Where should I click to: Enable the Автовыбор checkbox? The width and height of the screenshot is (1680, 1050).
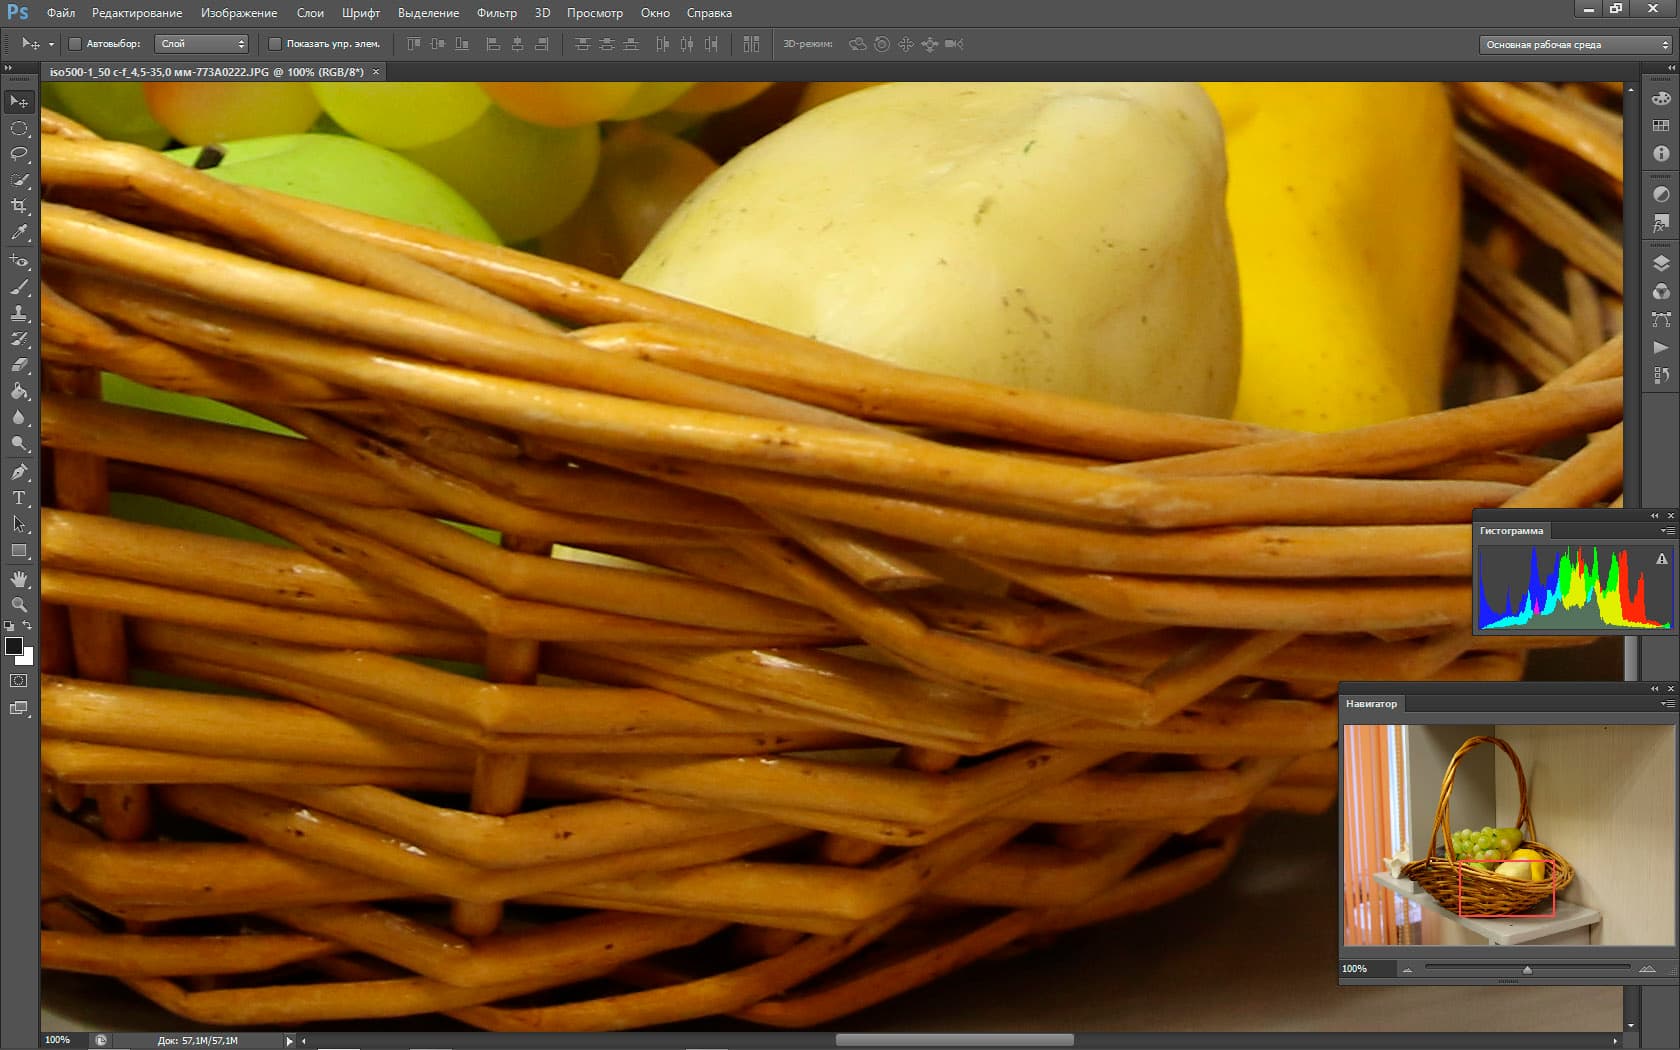(74, 44)
